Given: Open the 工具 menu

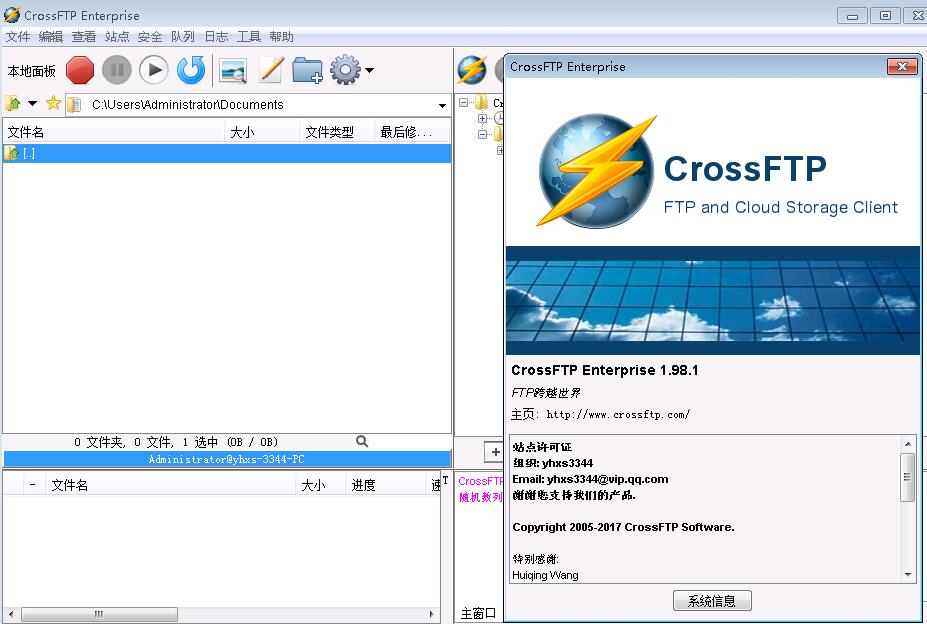Looking at the screenshot, I should 249,37.
